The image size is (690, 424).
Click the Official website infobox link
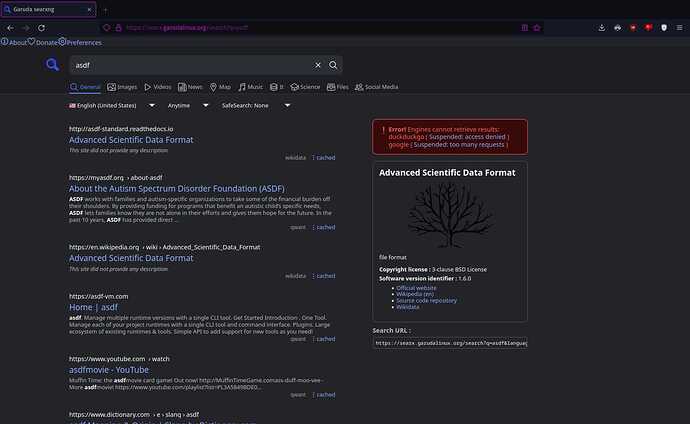pyautogui.click(x=416, y=288)
